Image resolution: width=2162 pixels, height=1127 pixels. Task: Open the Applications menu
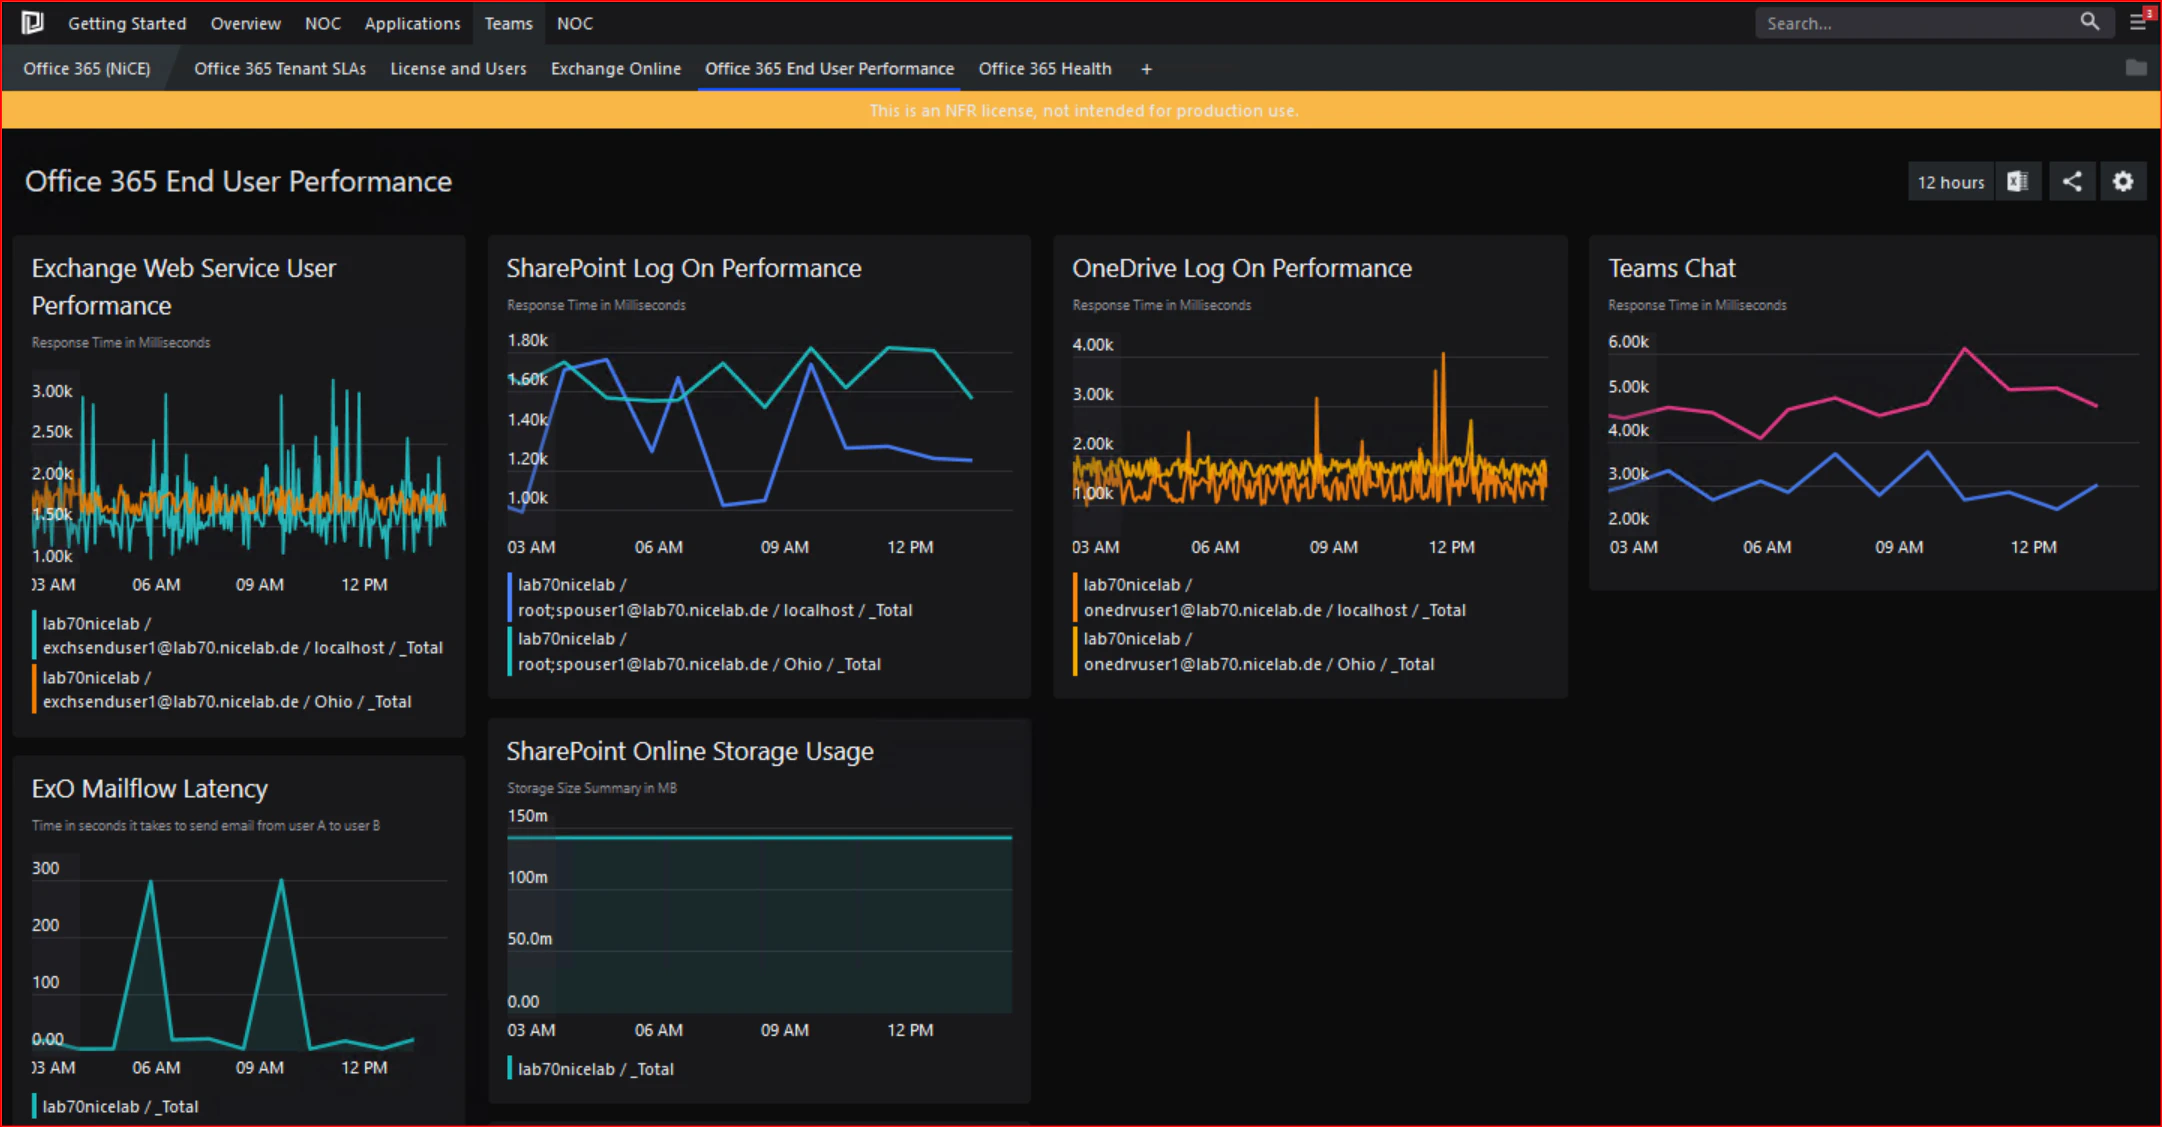click(412, 23)
